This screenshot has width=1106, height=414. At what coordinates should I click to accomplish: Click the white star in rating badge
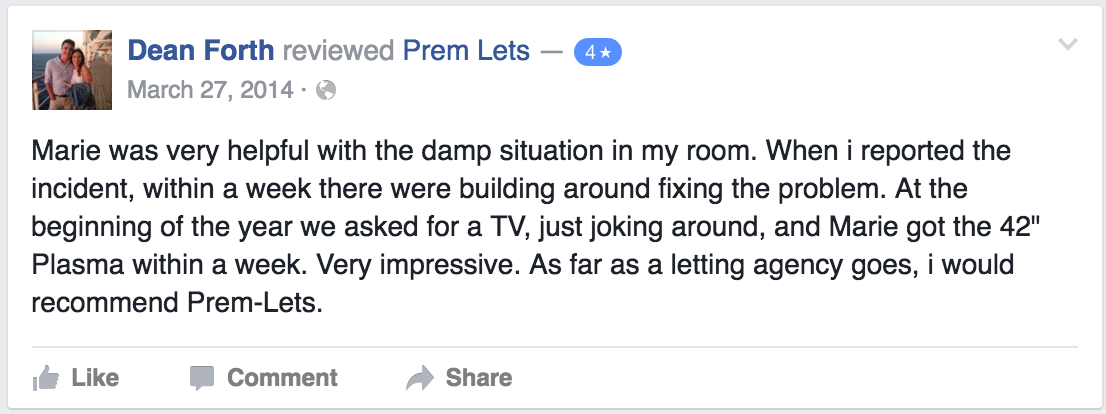pos(606,53)
